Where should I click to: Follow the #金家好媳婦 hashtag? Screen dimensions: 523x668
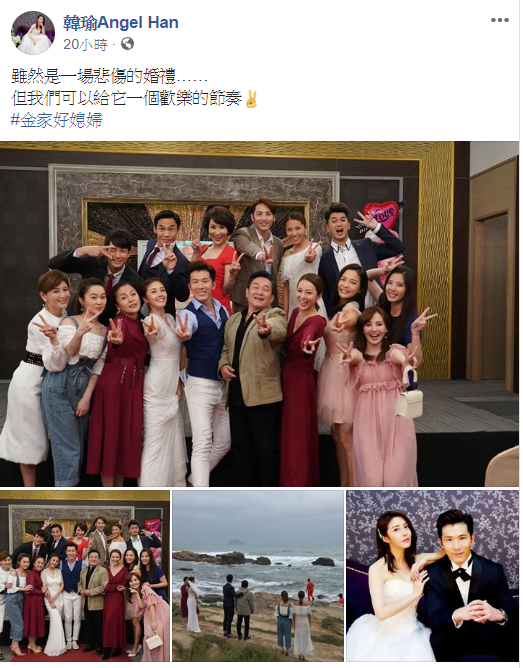[57, 120]
